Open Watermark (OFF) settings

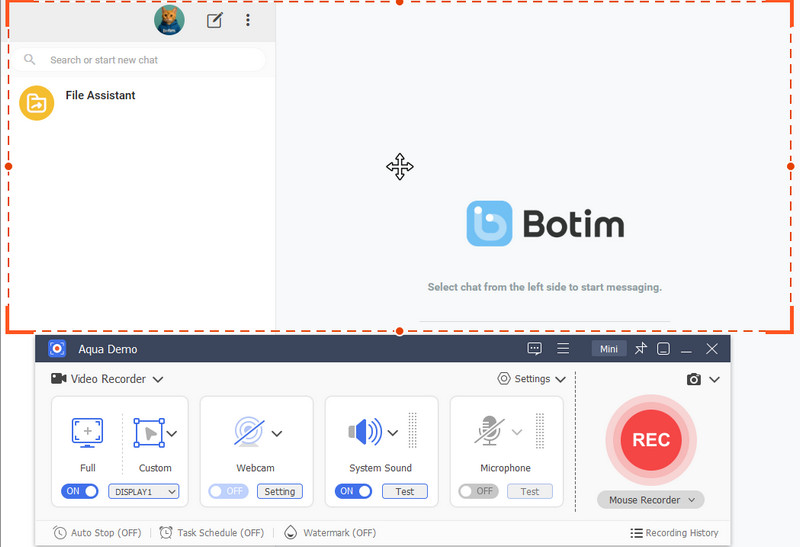pos(330,533)
